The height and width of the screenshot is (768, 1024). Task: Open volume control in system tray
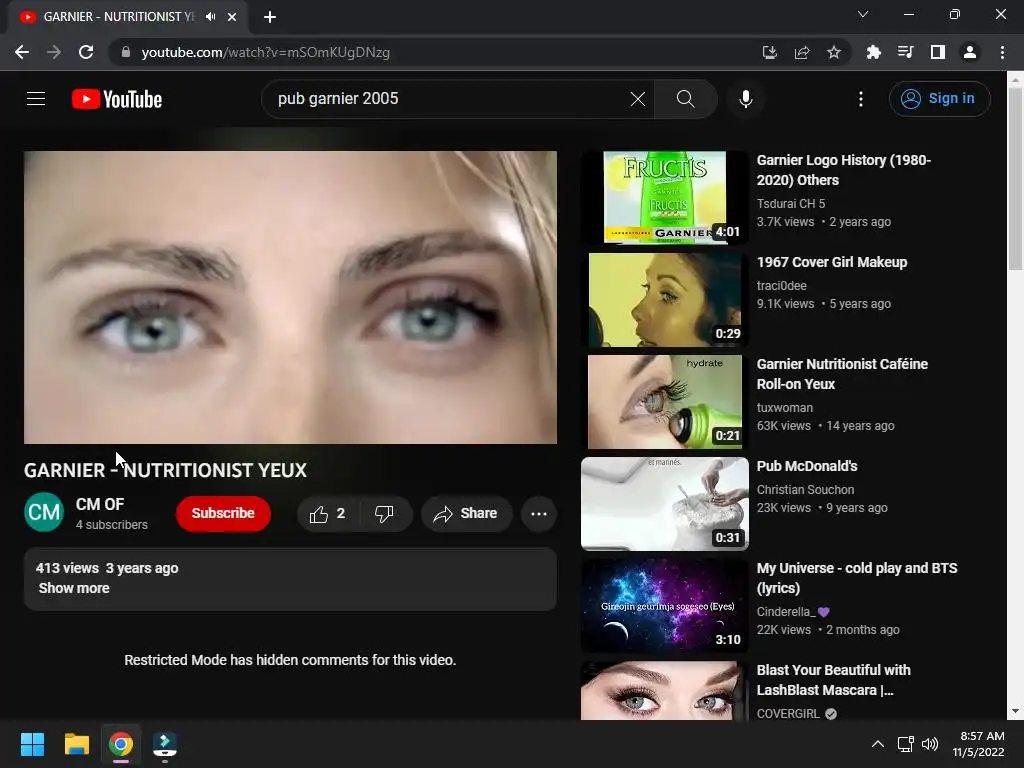coord(930,744)
